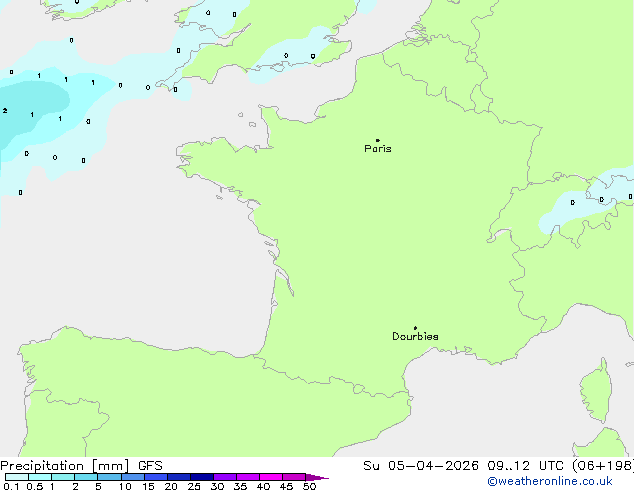Pick the 15 mm legend swatch
634x490 pixels.
point(156,477)
